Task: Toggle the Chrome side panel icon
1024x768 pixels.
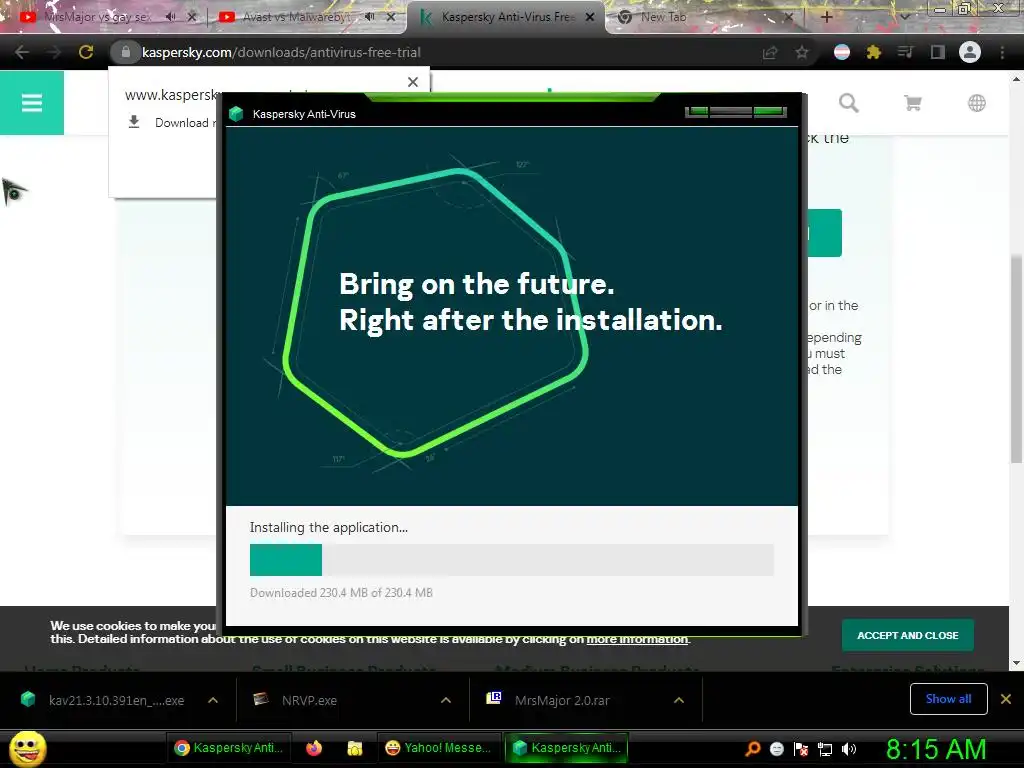Action: [937, 52]
